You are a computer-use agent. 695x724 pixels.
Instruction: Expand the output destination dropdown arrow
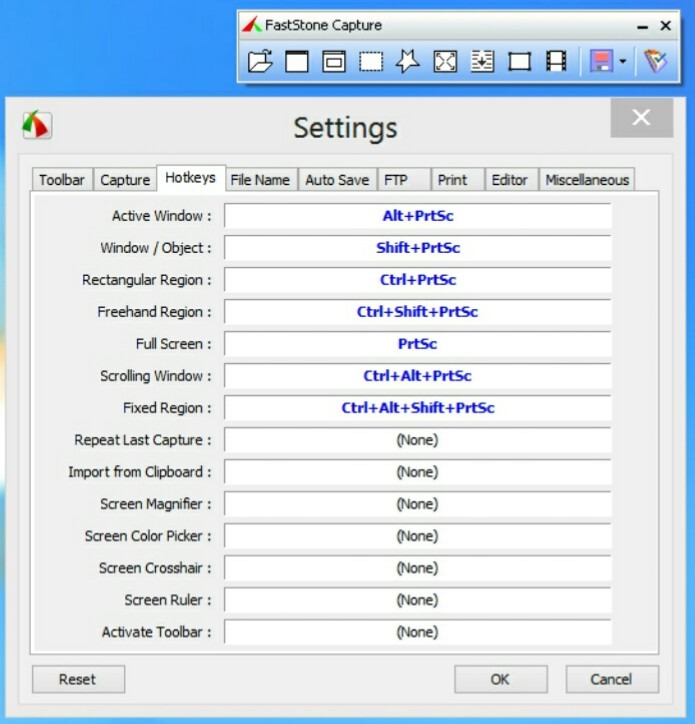(x=623, y=61)
